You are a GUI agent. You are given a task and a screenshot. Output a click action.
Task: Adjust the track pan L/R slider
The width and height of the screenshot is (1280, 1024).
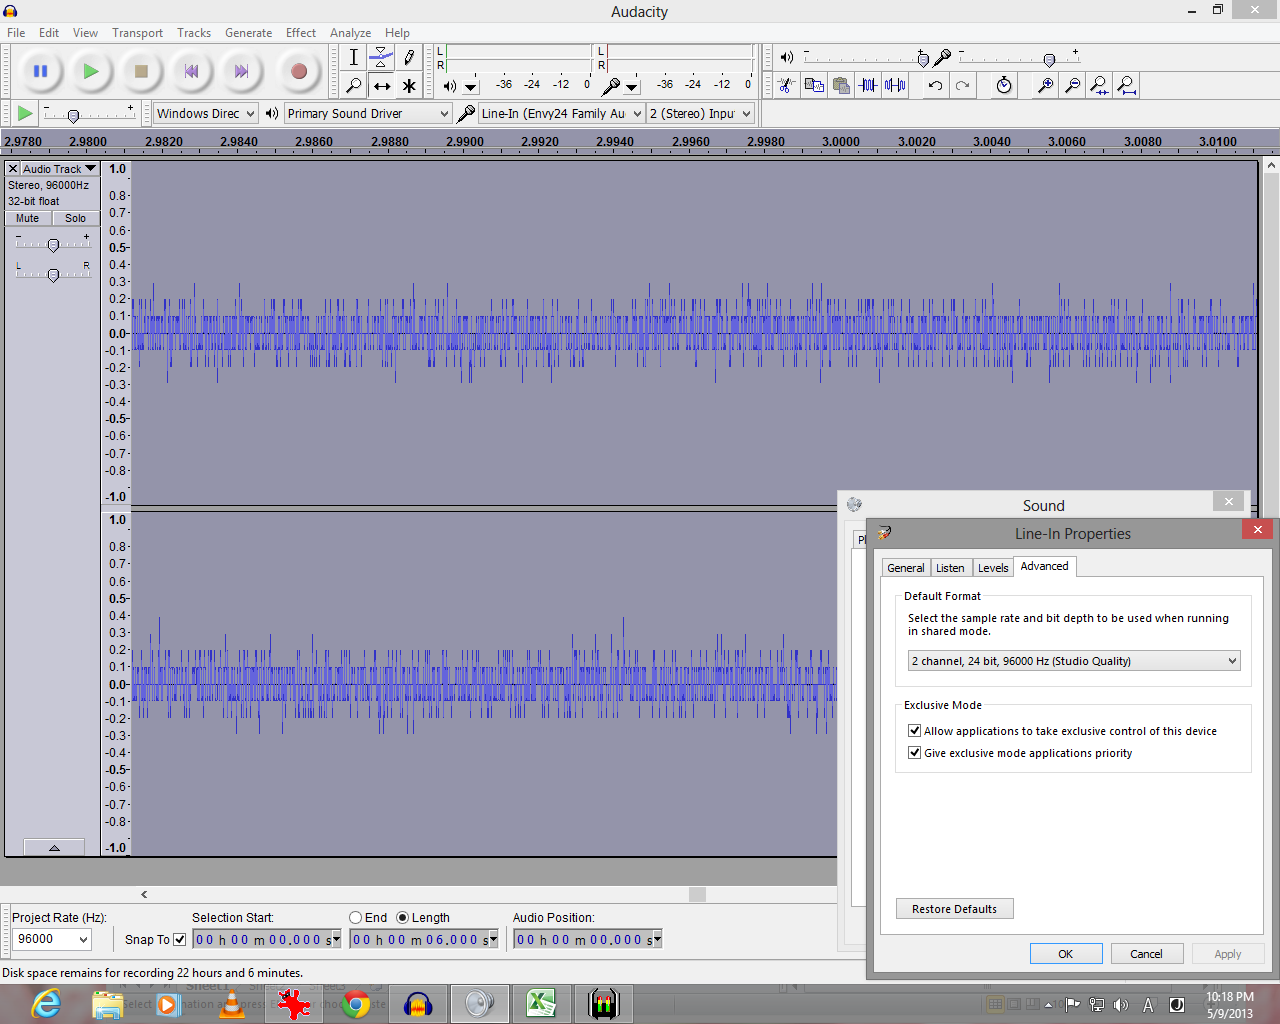[54, 274]
